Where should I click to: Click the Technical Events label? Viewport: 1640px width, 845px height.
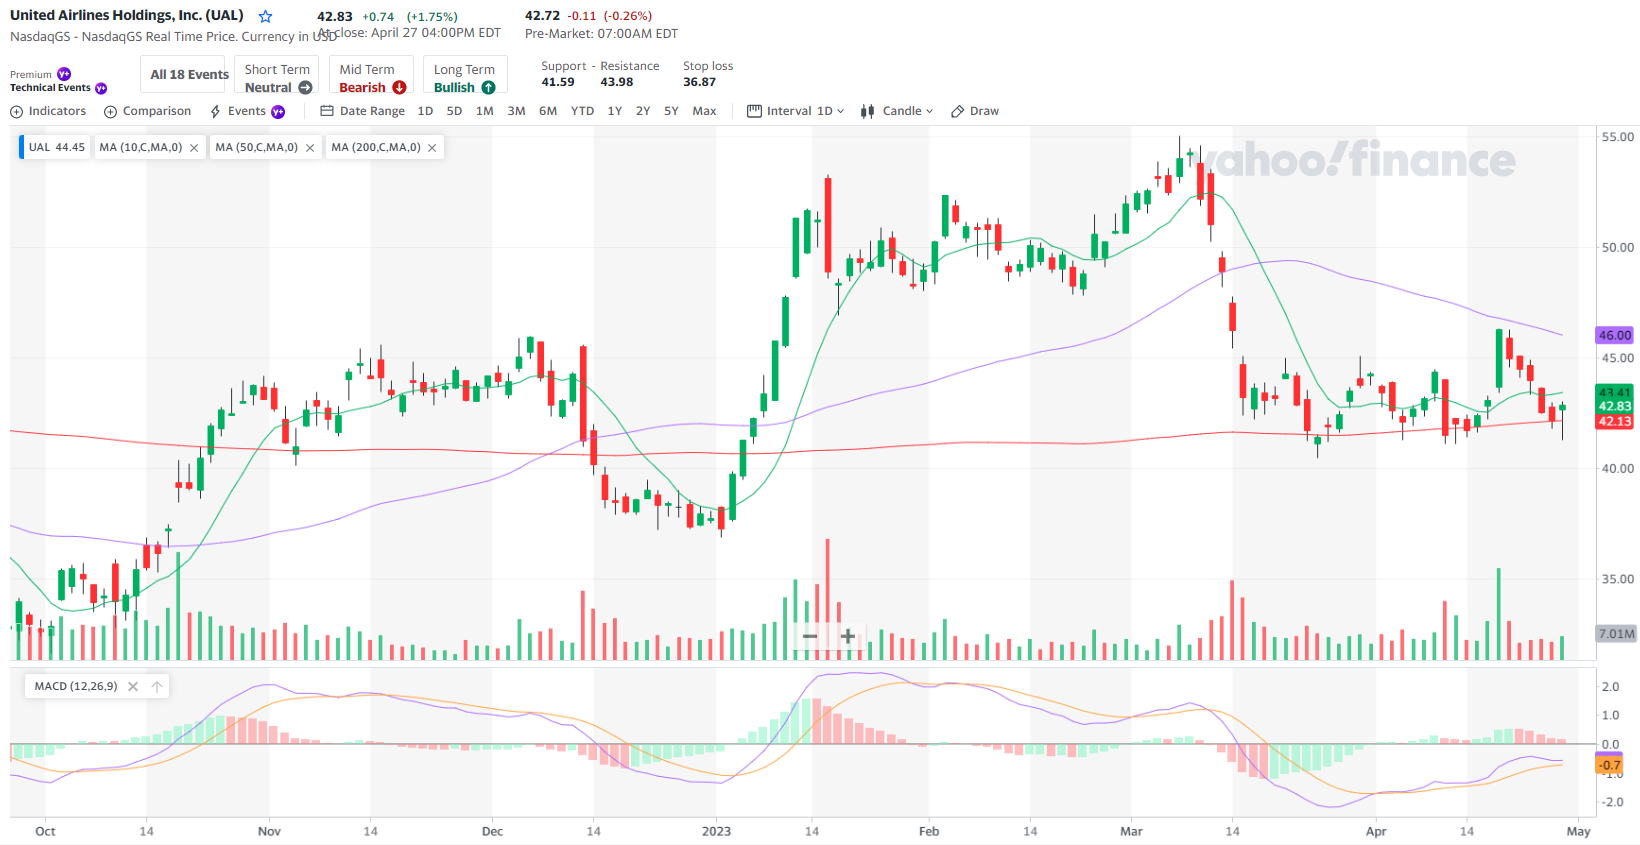[x=50, y=88]
